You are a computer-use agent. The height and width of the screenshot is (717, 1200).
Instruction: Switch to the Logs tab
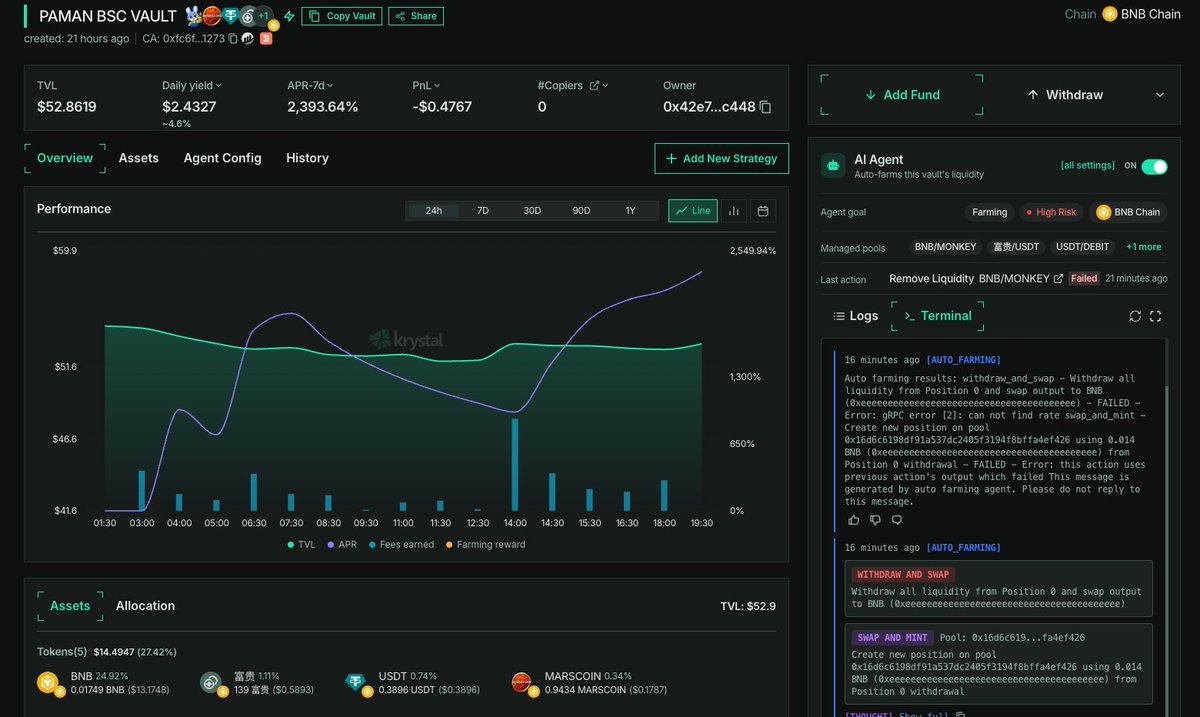pos(855,316)
